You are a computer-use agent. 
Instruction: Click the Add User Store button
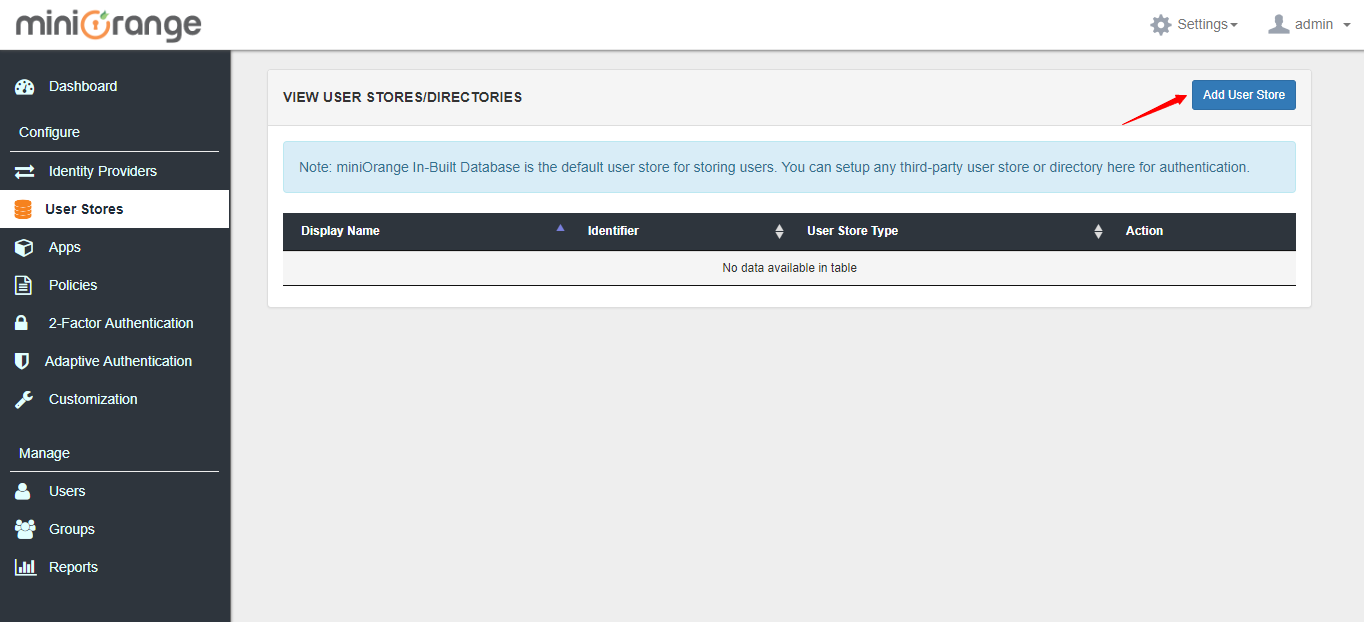coord(1243,94)
